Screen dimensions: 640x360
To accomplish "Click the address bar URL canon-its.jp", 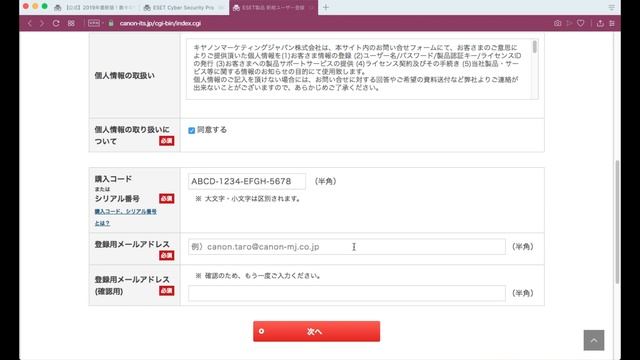I will pyautogui.click(x=160, y=23).
